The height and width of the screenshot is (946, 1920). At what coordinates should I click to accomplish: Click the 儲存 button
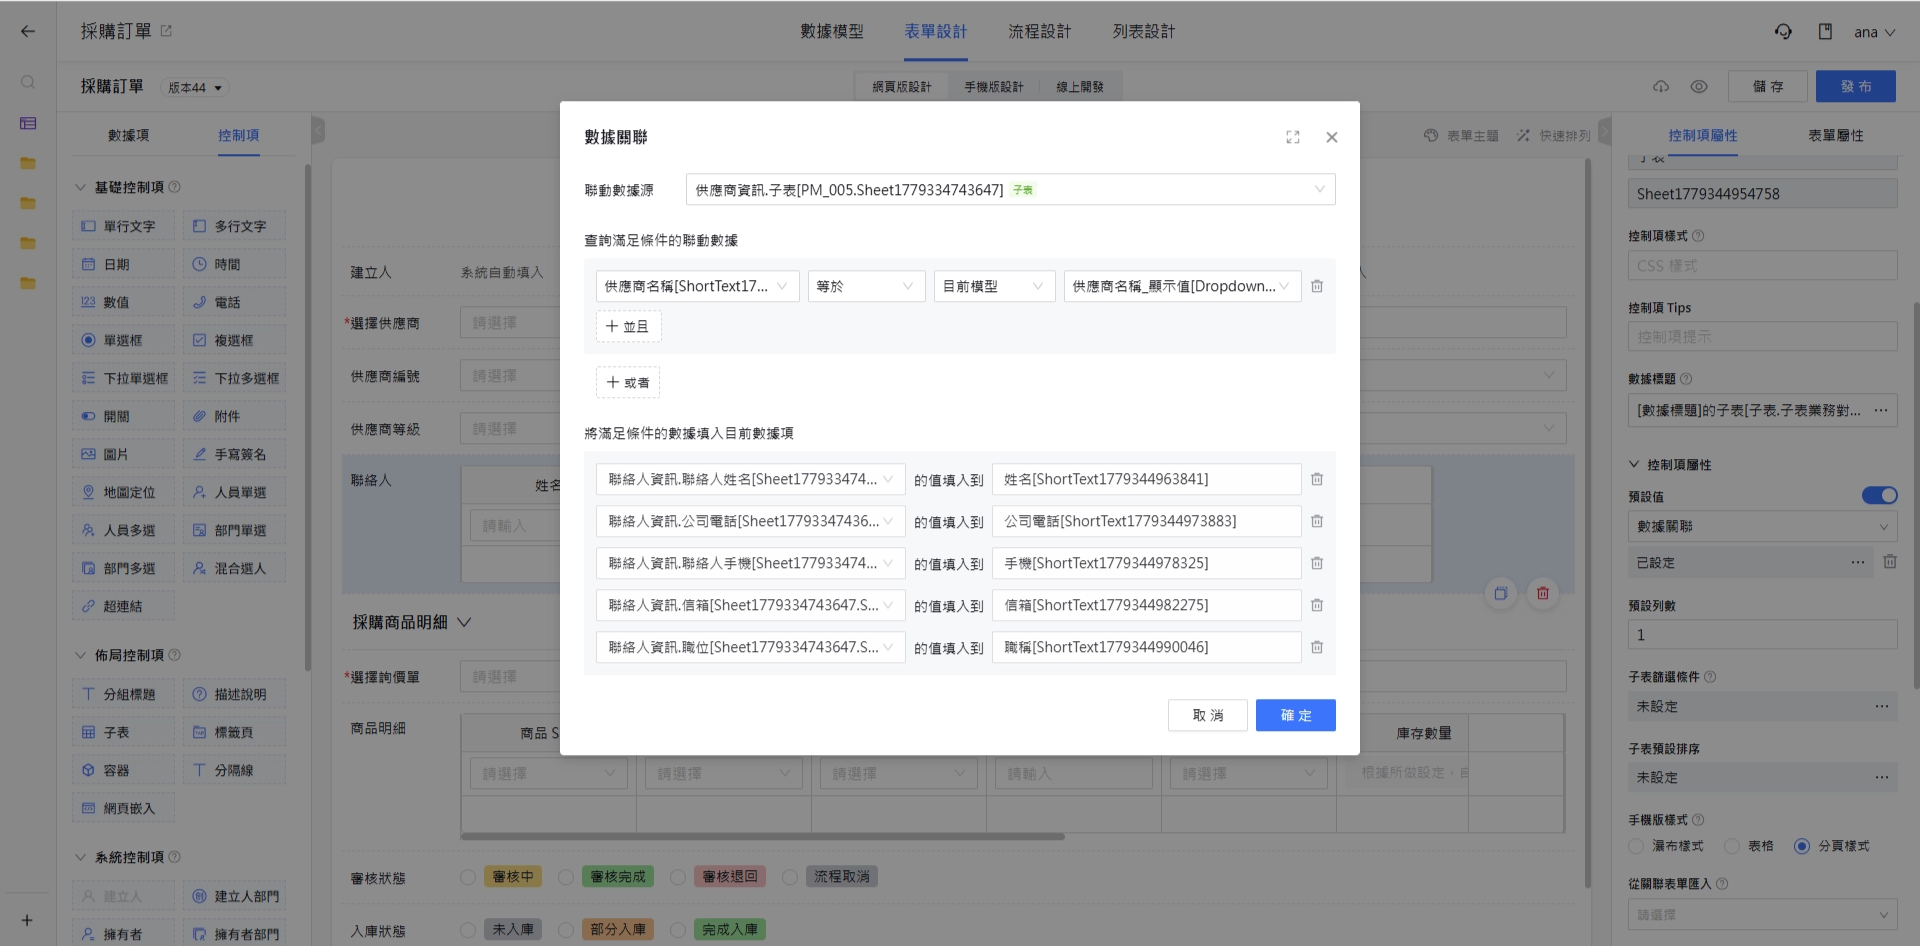1768,86
